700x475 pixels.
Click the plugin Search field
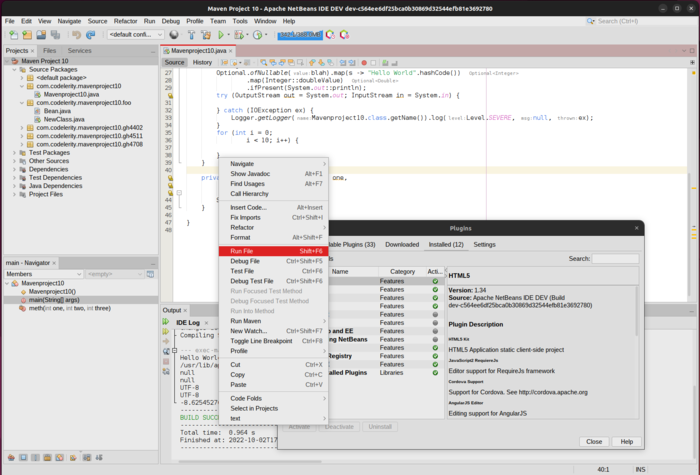(615, 259)
